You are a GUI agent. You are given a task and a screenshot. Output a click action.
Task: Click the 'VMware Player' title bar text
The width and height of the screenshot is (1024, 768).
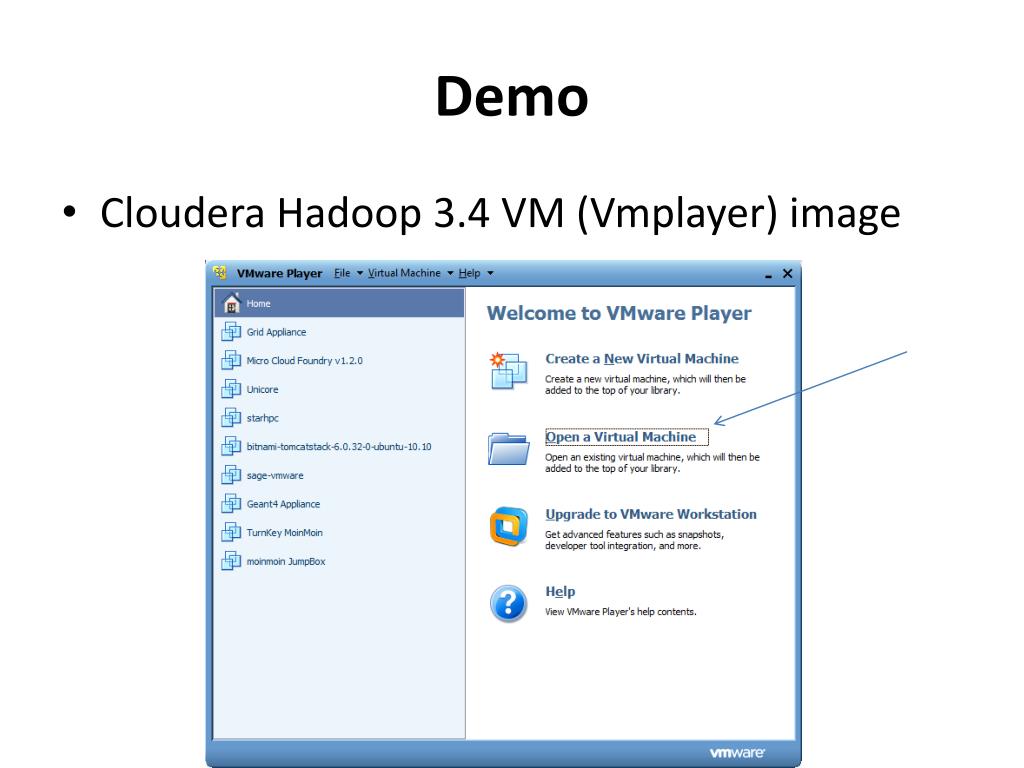280,273
